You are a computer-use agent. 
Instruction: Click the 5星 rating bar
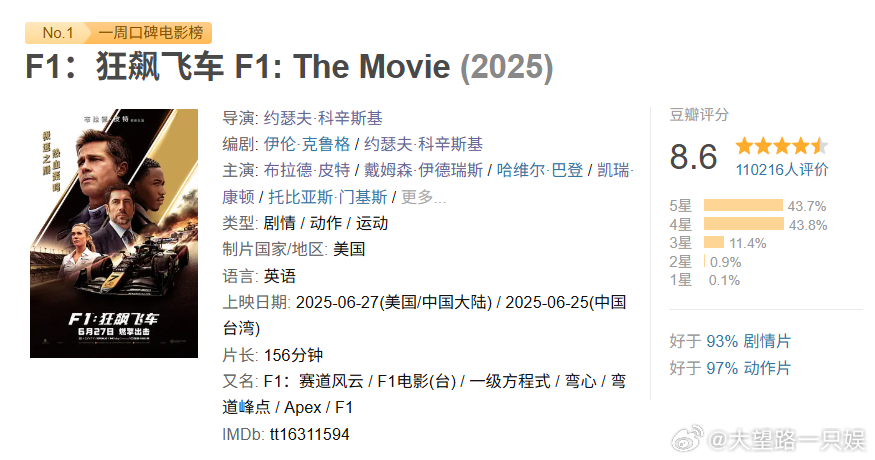tap(743, 205)
